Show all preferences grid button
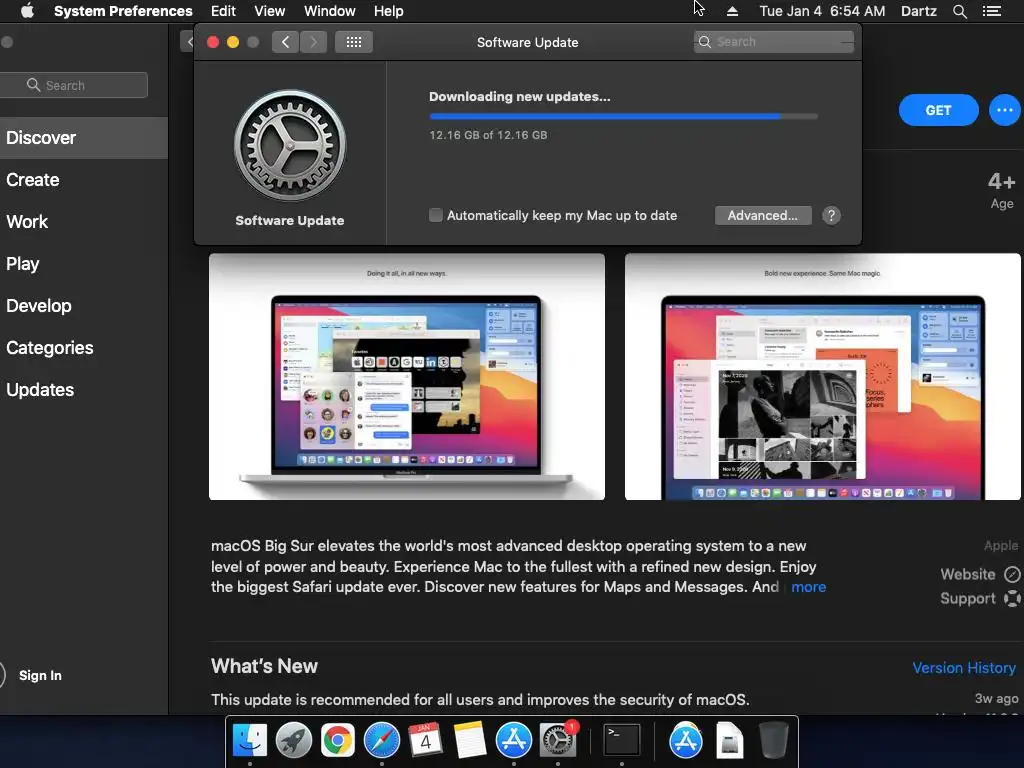 coord(354,42)
